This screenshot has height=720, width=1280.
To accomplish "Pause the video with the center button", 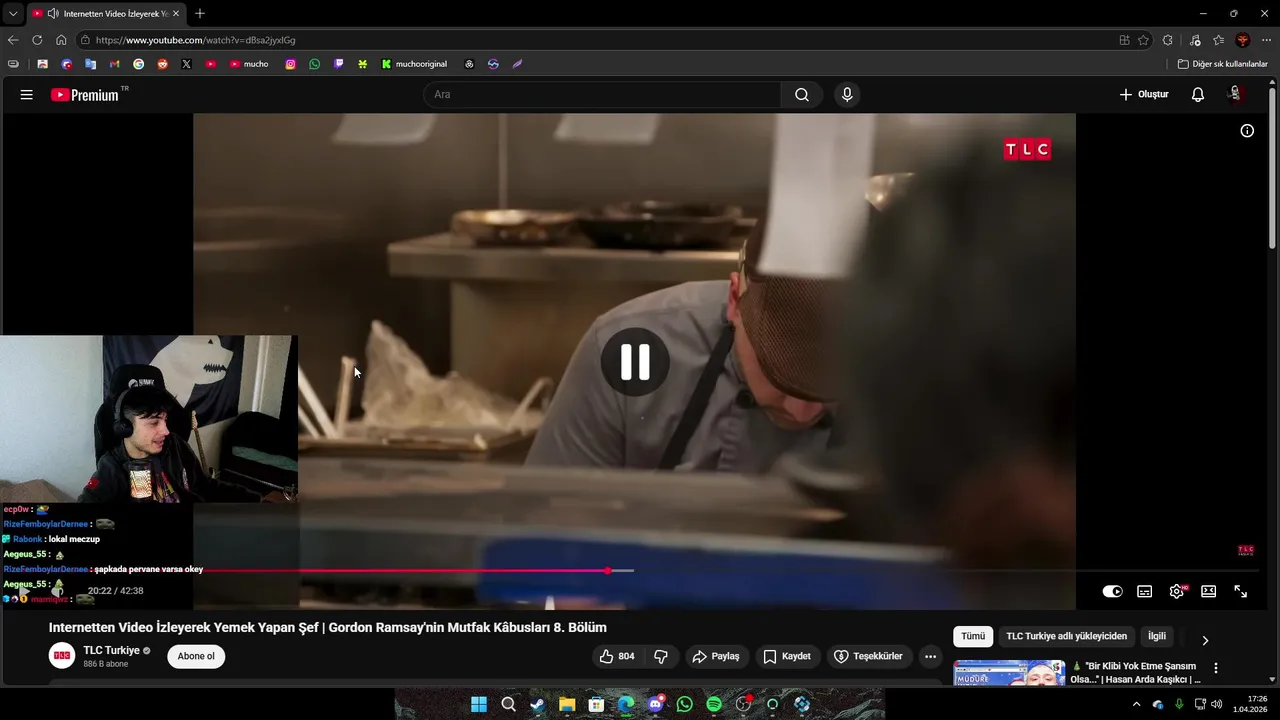I will [x=635, y=362].
